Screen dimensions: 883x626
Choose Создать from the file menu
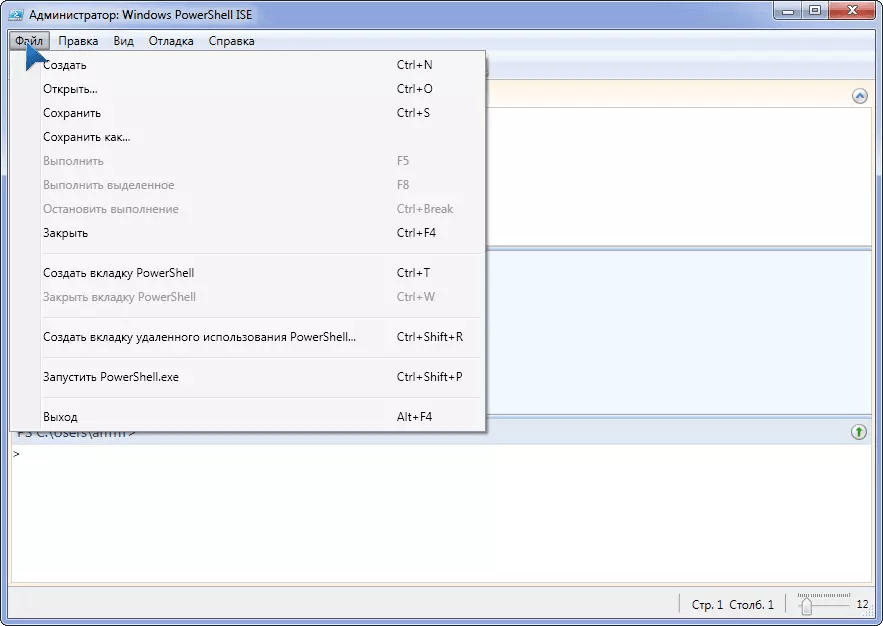248,65
